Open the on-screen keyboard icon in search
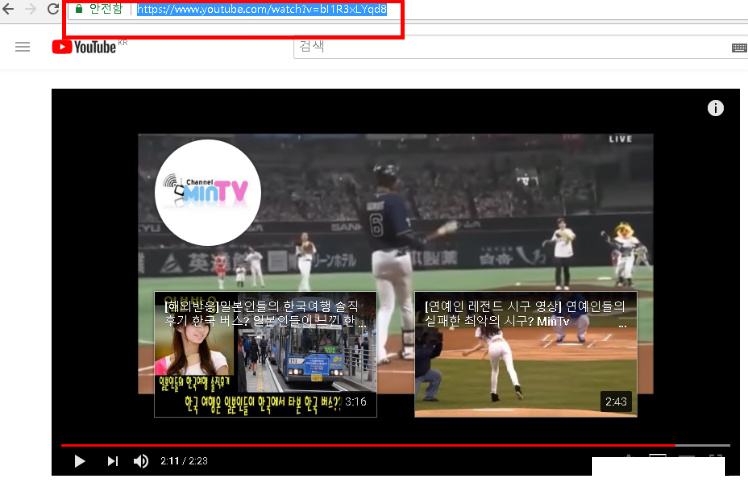Screen dimensions: 748x491 (x=739, y=47)
